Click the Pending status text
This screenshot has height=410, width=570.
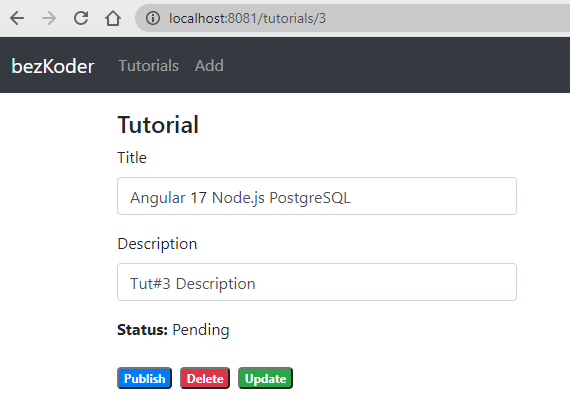(x=201, y=330)
